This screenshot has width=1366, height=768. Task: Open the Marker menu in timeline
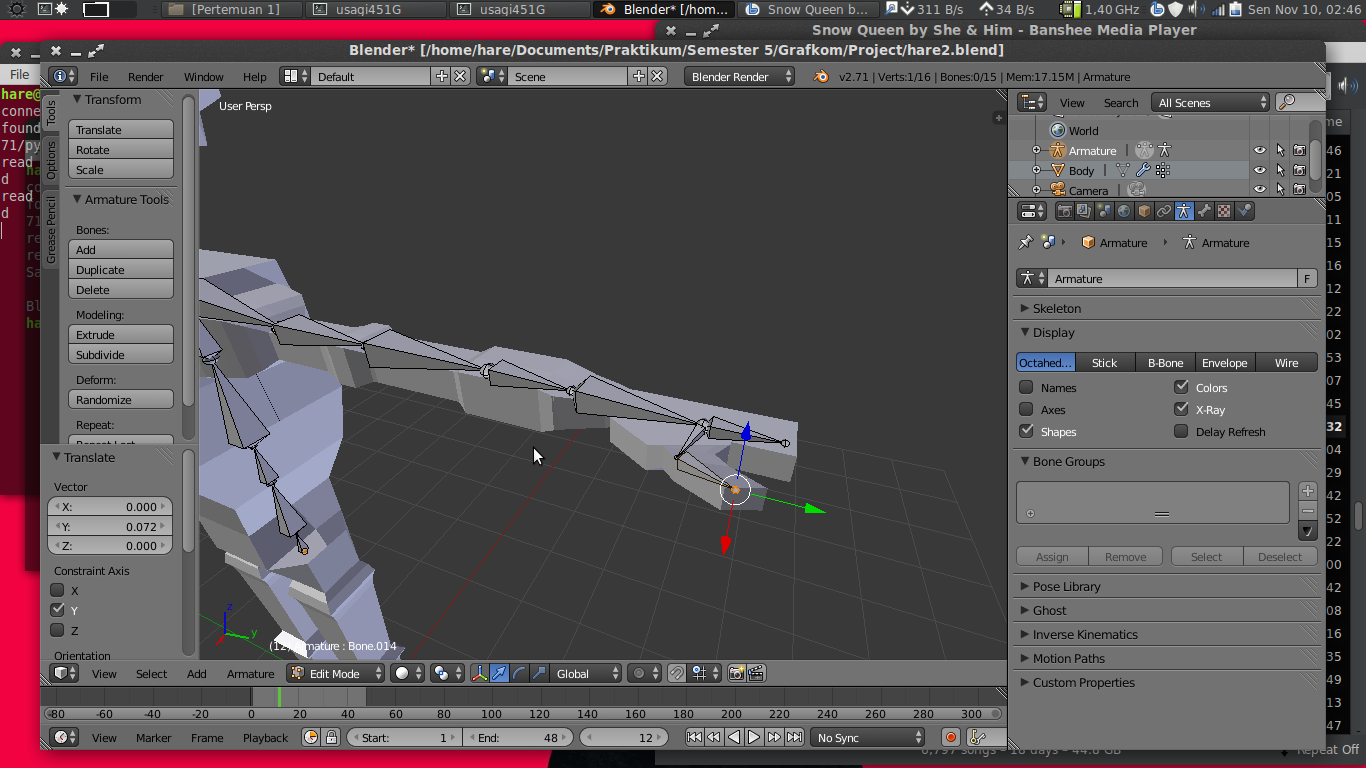(x=153, y=737)
